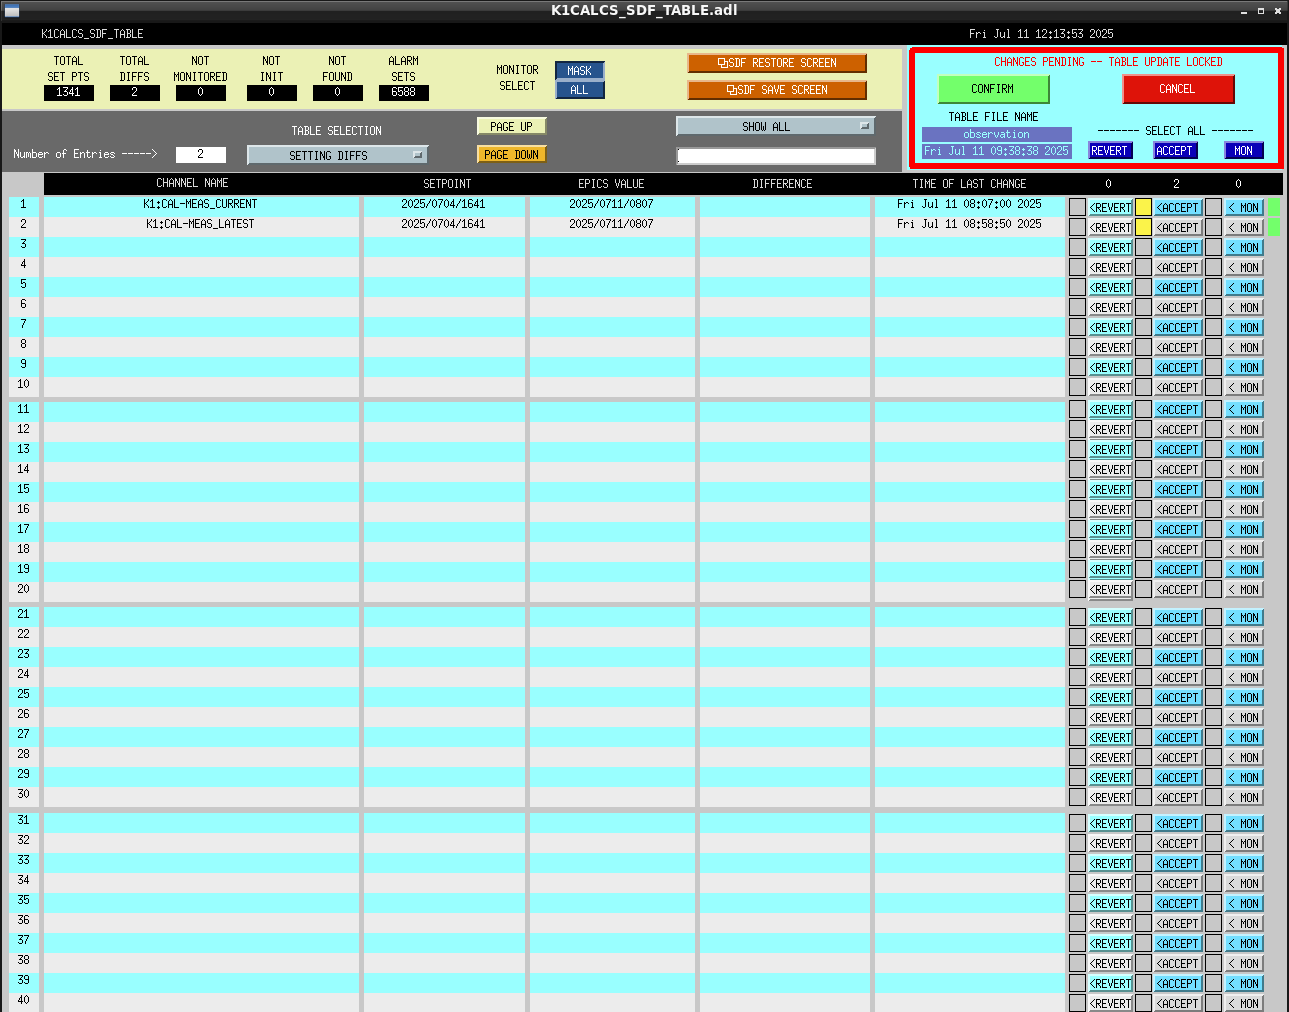
Task: Toggle revert checkbox for row 2
Action: [1077, 227]
